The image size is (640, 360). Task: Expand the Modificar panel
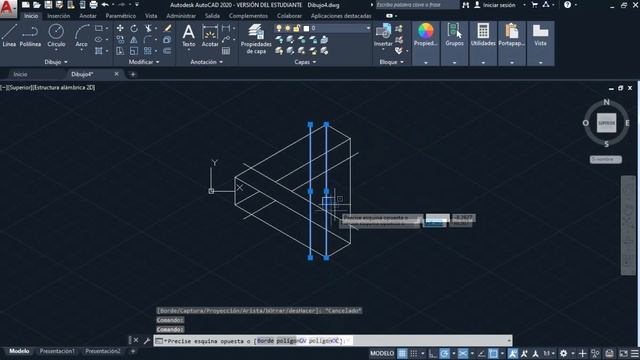tap(144, 62)
